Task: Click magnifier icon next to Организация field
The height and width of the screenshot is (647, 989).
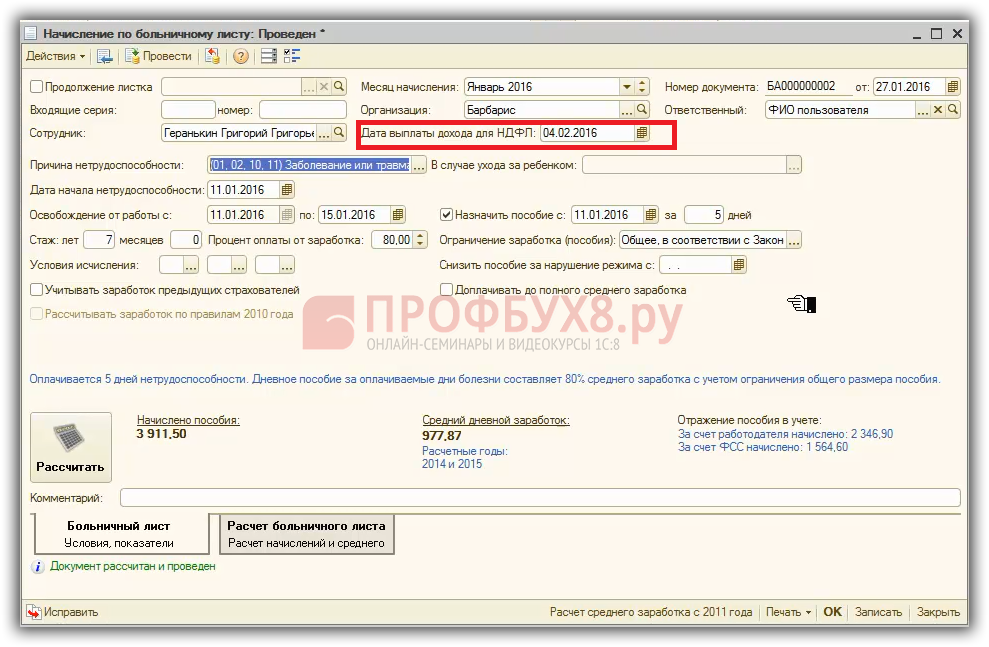Action: pyautogui.click(x=642, y=110)
